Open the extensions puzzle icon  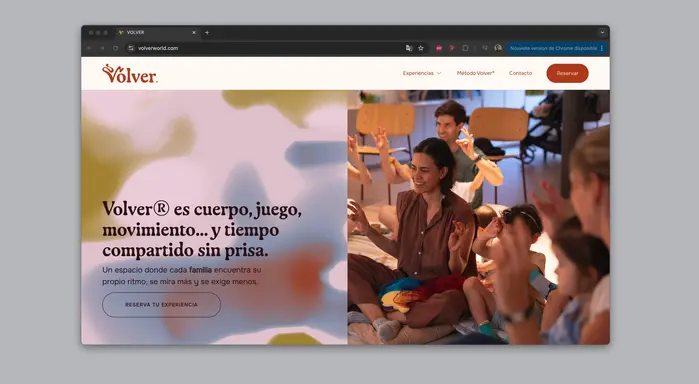(x=465, y=48)
